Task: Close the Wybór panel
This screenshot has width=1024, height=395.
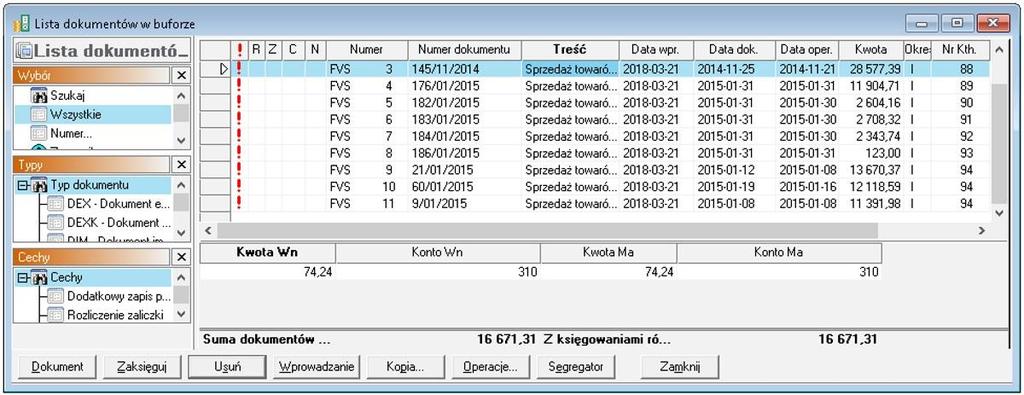Action: coord(182,76)
